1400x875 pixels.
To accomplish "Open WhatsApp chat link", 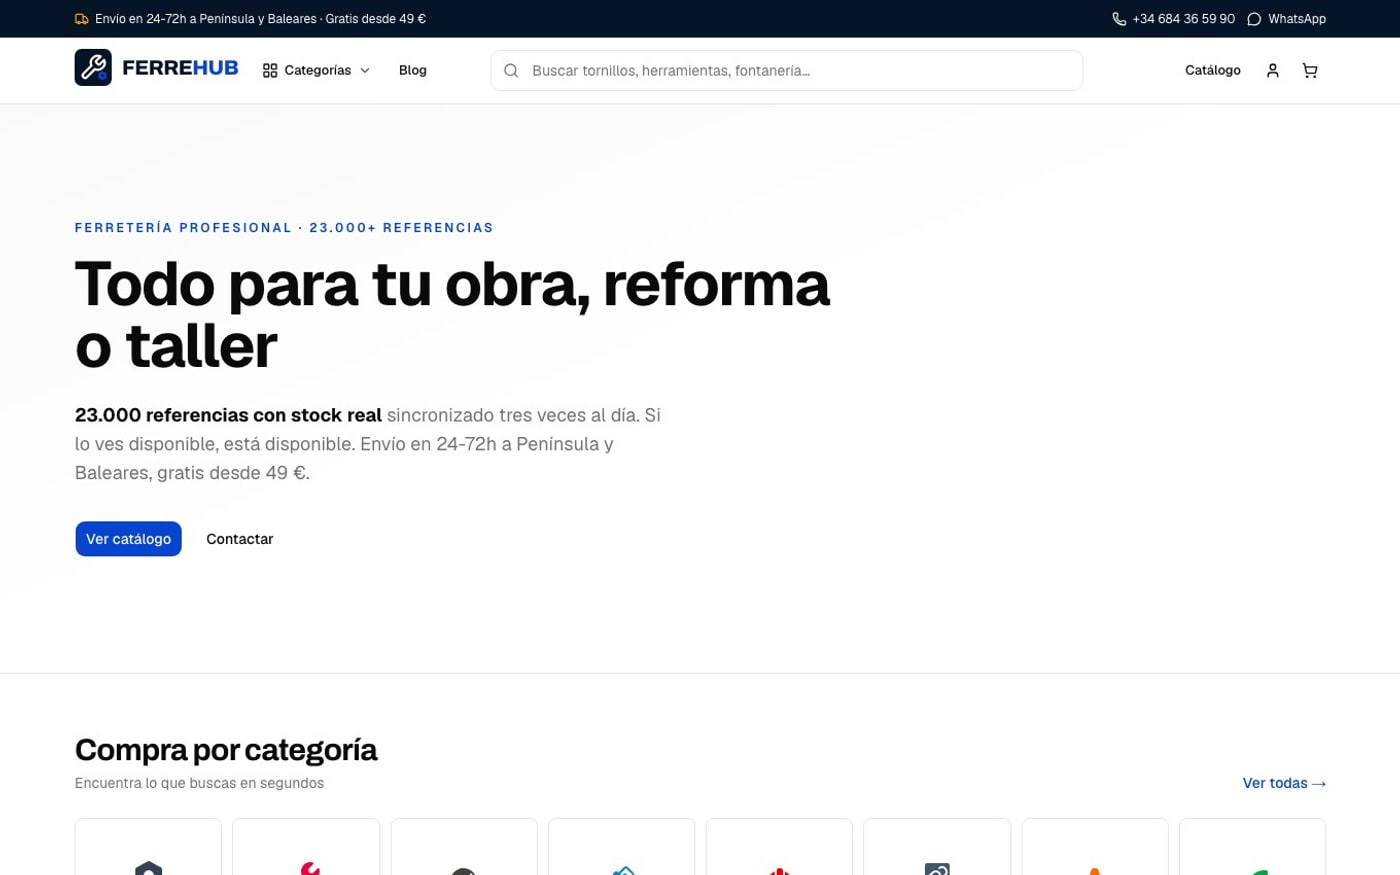I will [1286, 19].
